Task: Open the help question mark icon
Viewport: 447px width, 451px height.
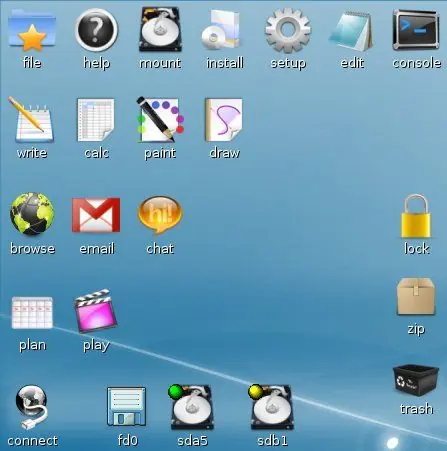Action: point(96,29)
